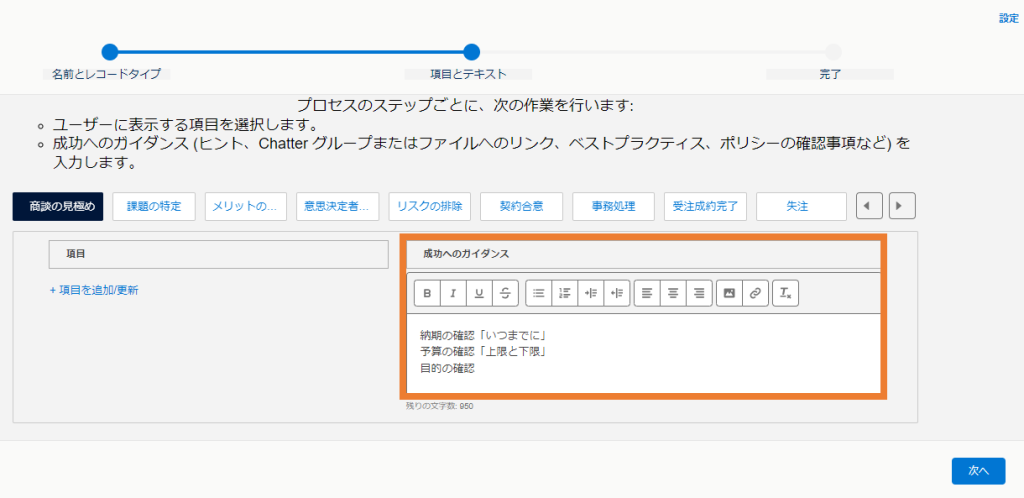This screenshot has width=1024, height=498.
Task: Underline the selected guidance text
Action: pyautogui.click(x=479, y=293)
